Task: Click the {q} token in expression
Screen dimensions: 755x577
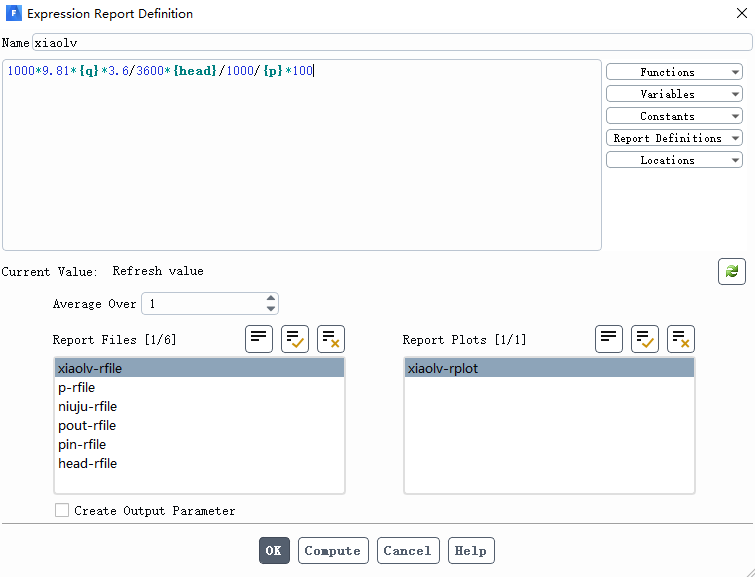Action: pos(89,71)
